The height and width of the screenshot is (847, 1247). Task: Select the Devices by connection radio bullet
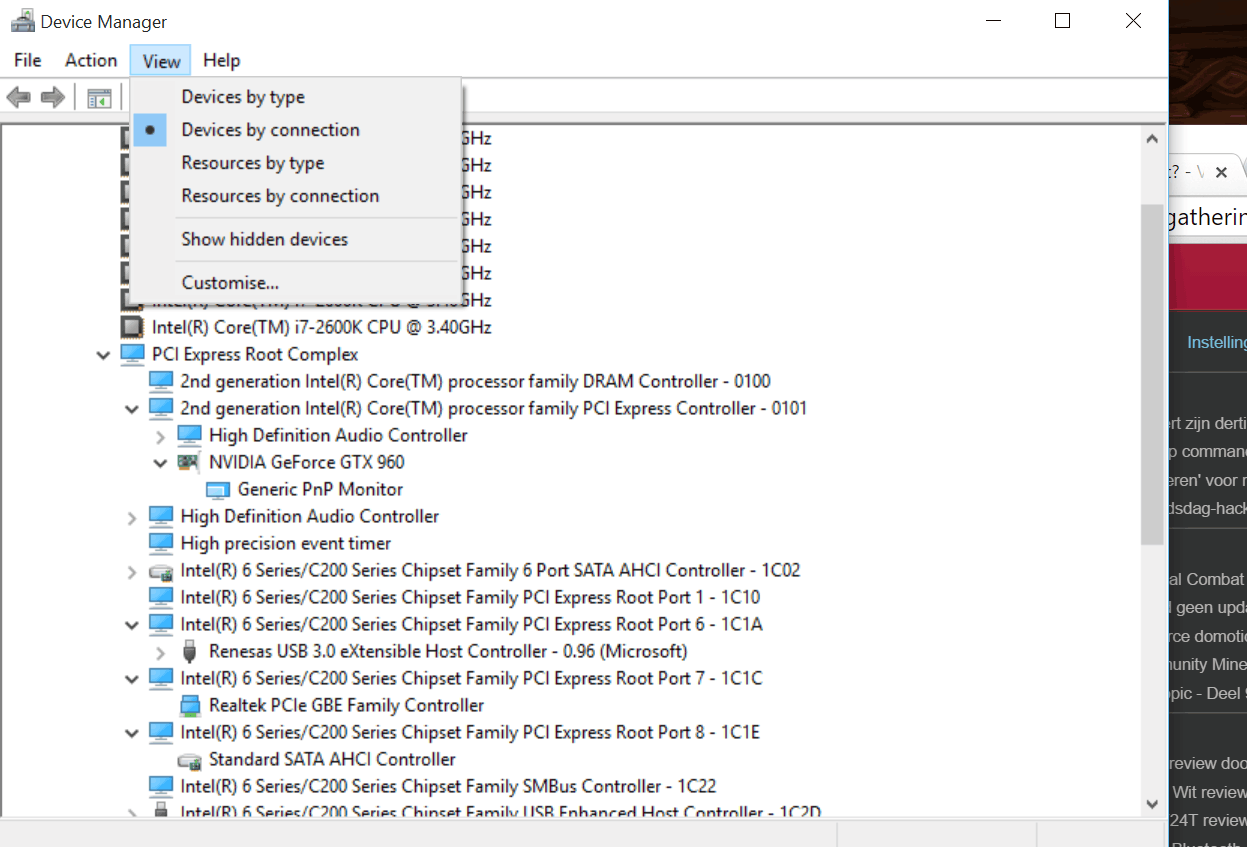150,130
